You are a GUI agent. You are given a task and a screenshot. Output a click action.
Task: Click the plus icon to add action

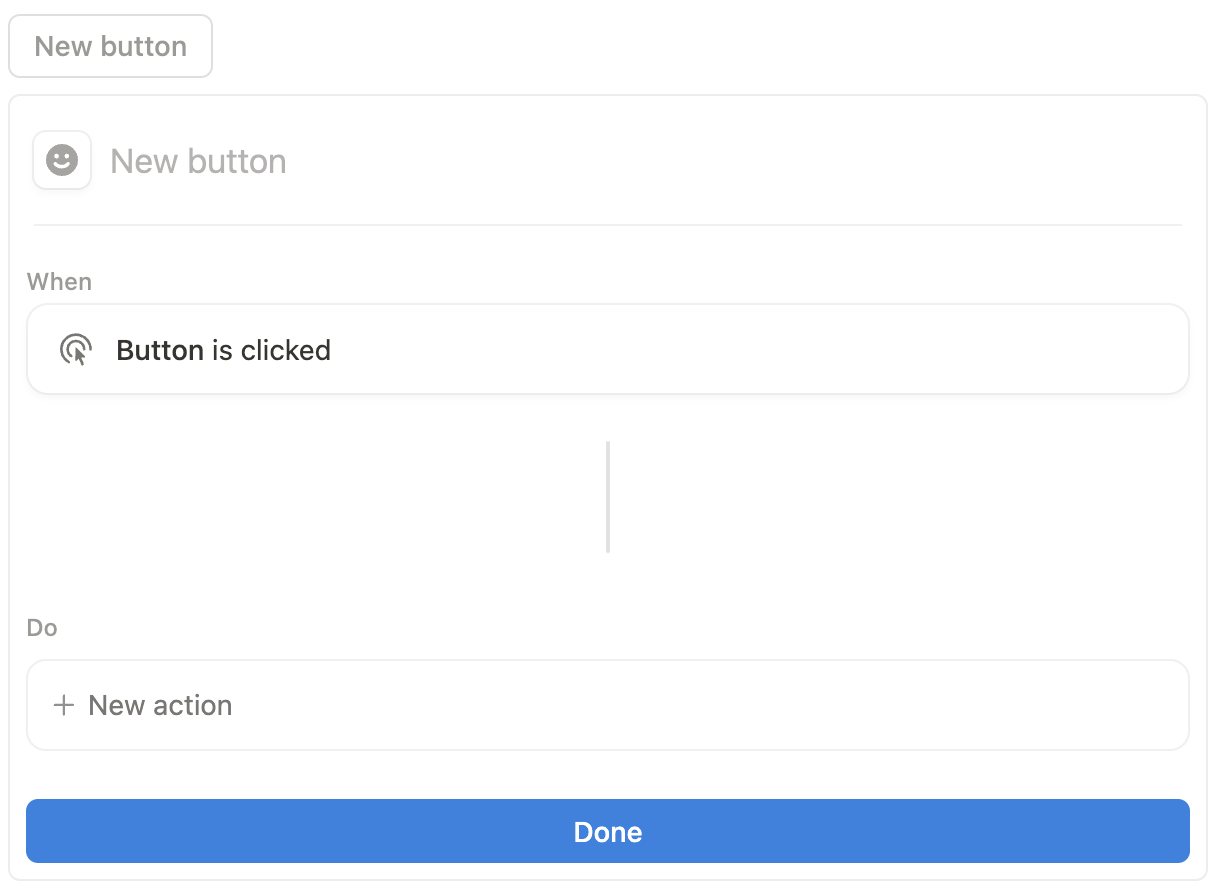[63, 705]
